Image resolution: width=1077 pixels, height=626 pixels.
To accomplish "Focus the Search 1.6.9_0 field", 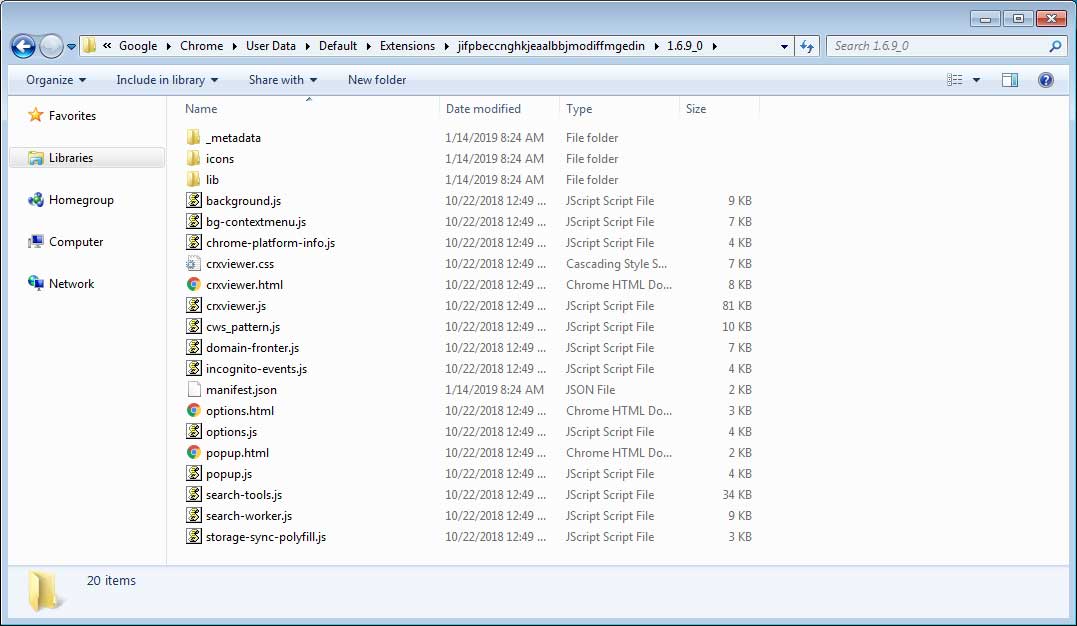I will [946, 46].
